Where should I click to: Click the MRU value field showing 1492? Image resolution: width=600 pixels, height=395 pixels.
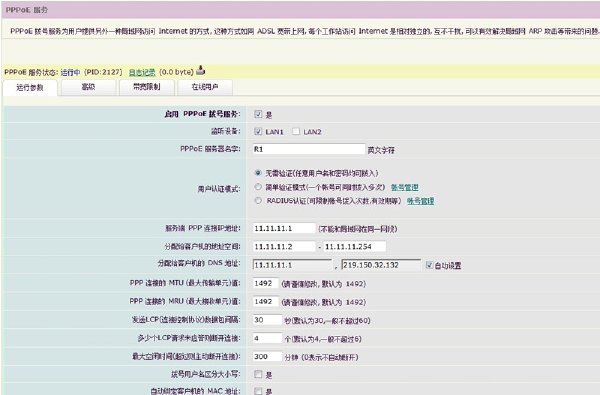pos(266,302)
